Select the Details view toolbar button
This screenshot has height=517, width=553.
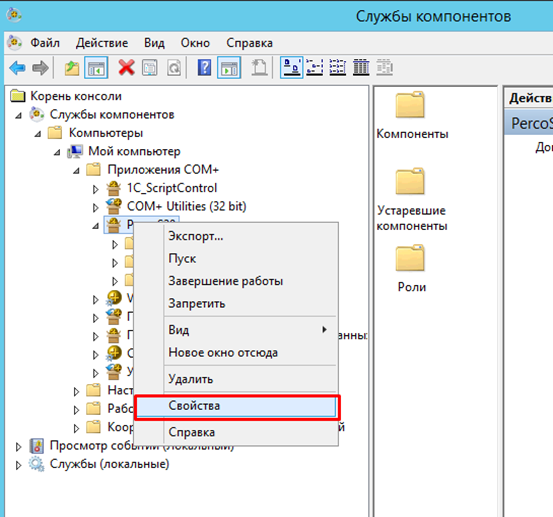[361, 67]
